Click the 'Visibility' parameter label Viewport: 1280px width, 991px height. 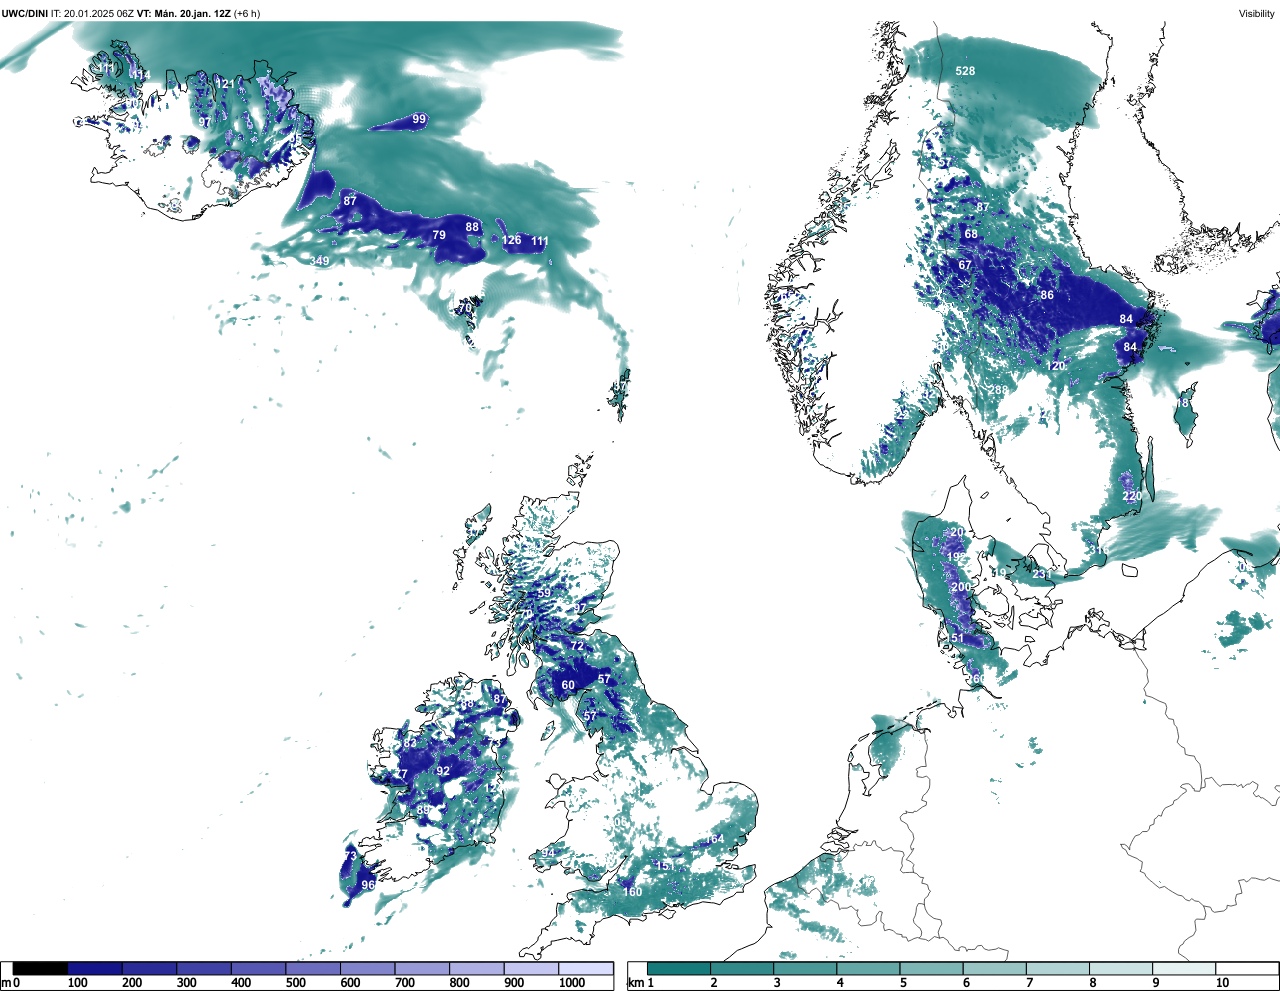tap(1257, 14)
